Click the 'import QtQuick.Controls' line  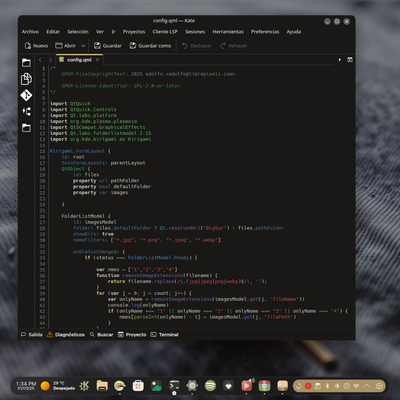click(83, 109)
